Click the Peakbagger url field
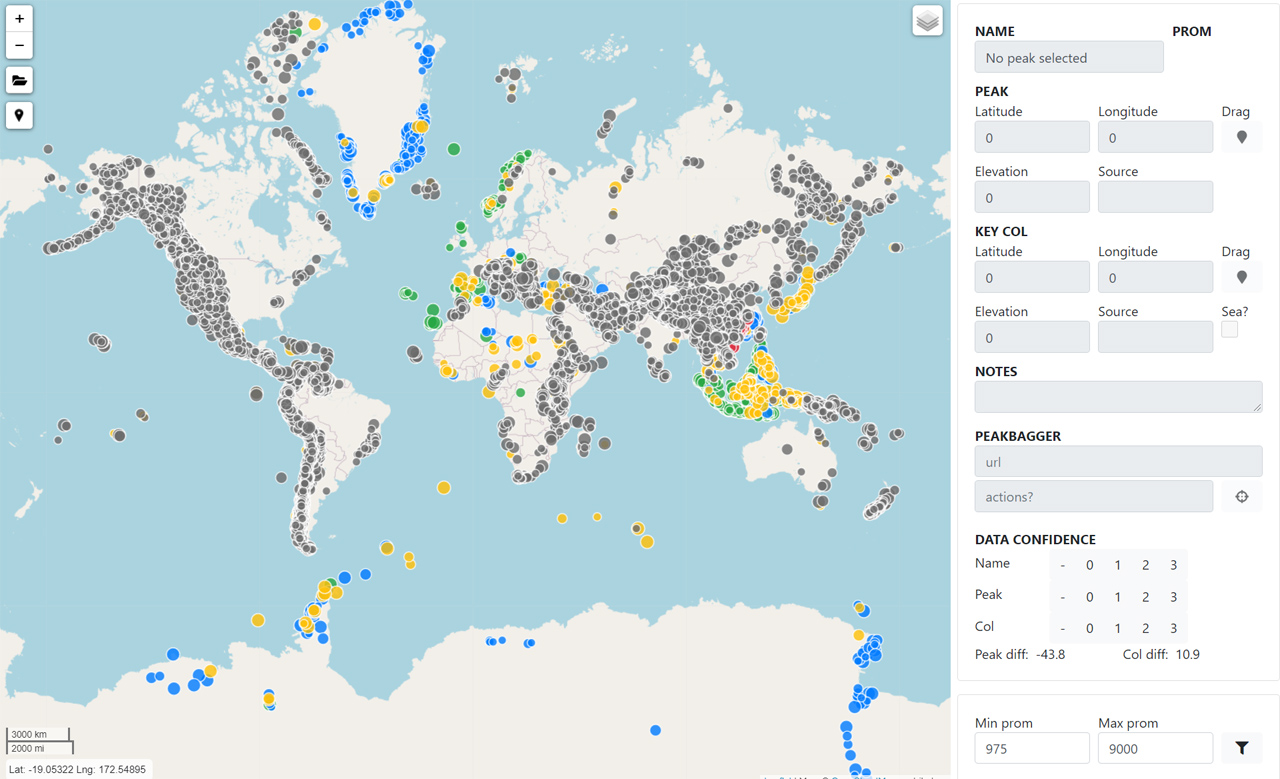The image size is (1280, 779). [x=1117, y=461]
